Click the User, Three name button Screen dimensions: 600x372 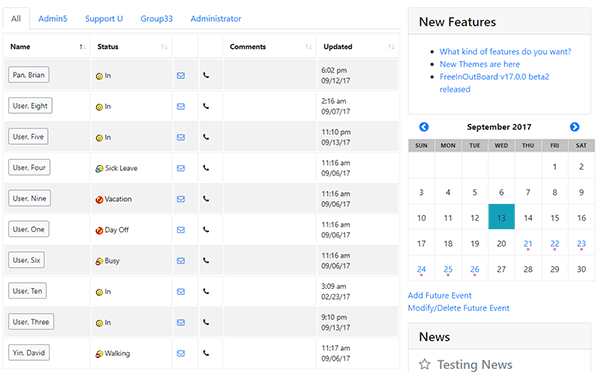(31, 322)
